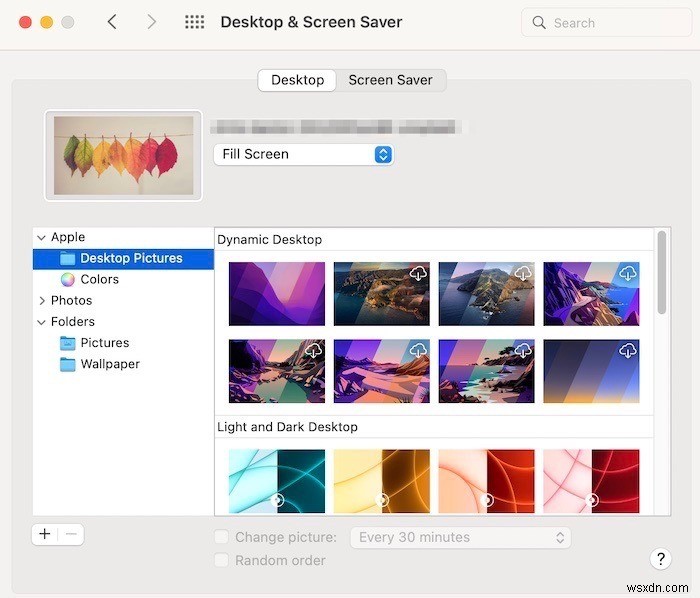Download third wallpaper in first Dynamic row

[x=523, y=273]
